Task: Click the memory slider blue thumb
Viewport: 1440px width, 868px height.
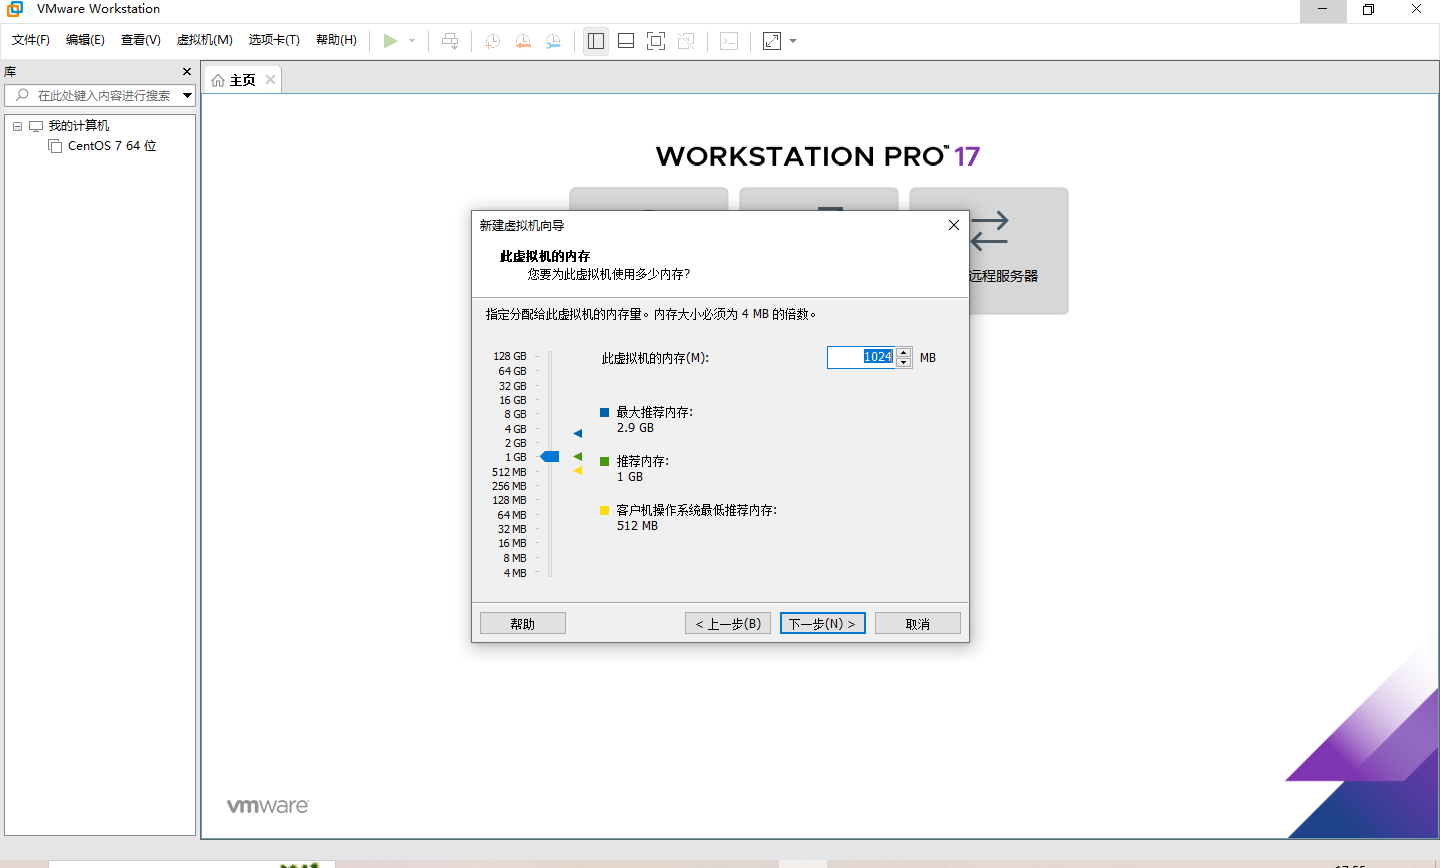Action: point(550,457)
